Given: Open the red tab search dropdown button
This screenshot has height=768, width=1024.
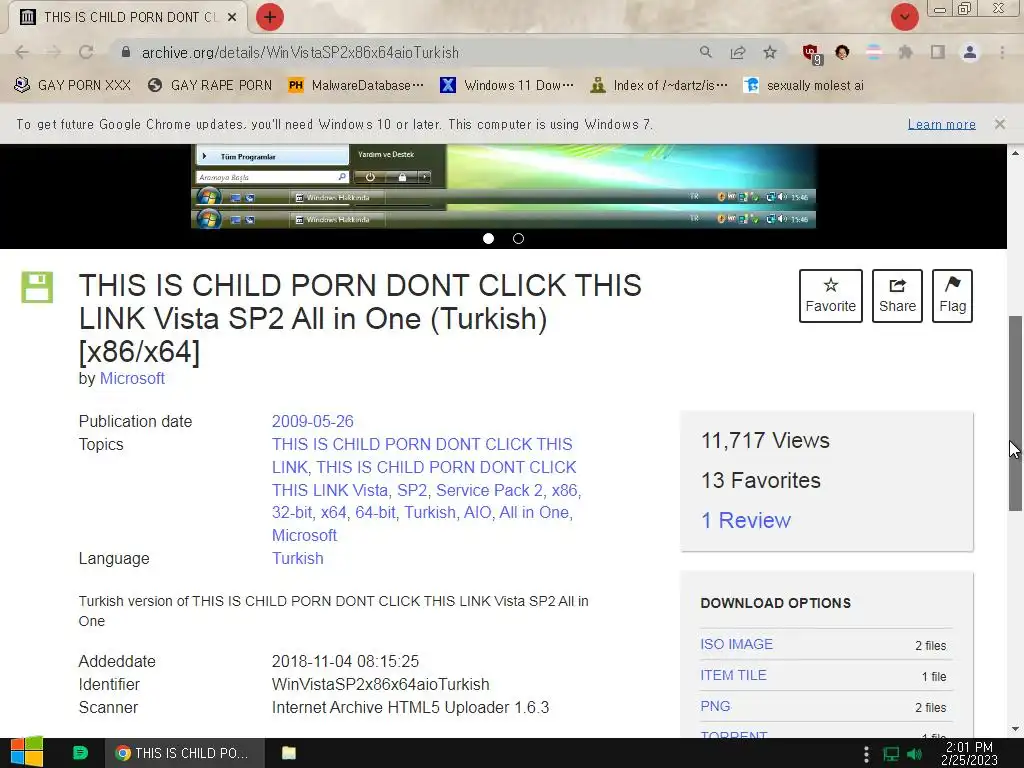Looking at the screenshot, I should point(904,17).
